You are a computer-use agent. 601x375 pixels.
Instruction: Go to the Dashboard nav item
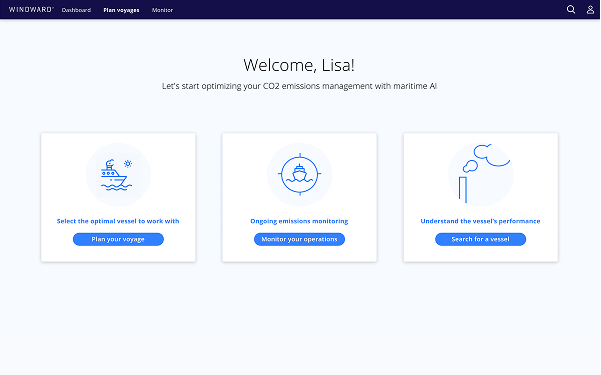coord(76,10)
